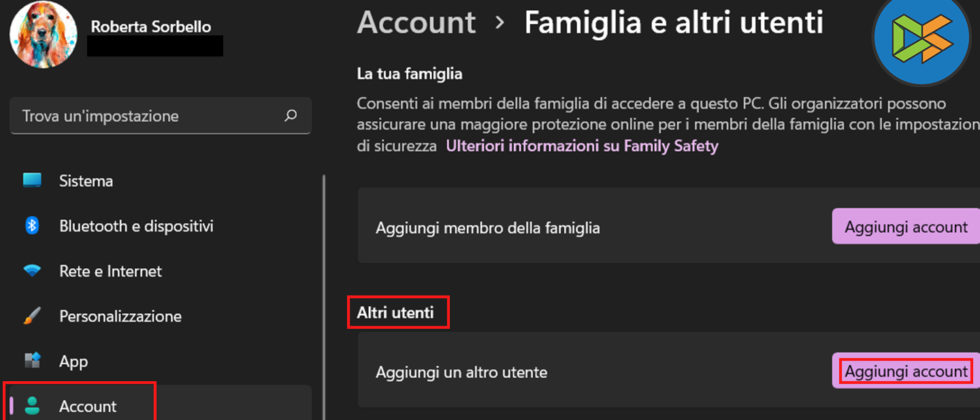Click the Rete e Internet Wi-Fi icon
Screen dimensions: 980x420
coord(32,271)
